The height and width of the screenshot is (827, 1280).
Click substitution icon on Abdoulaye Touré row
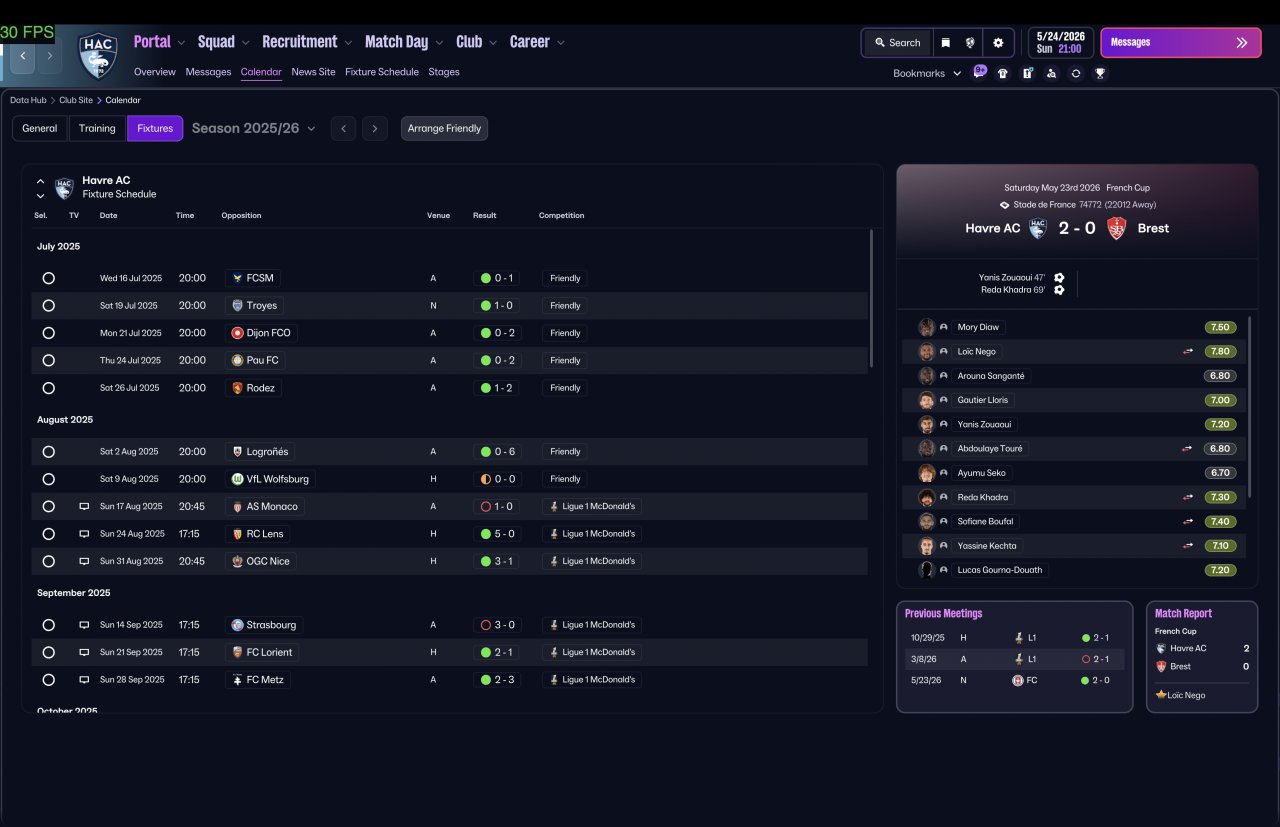tap(1189, 449)
